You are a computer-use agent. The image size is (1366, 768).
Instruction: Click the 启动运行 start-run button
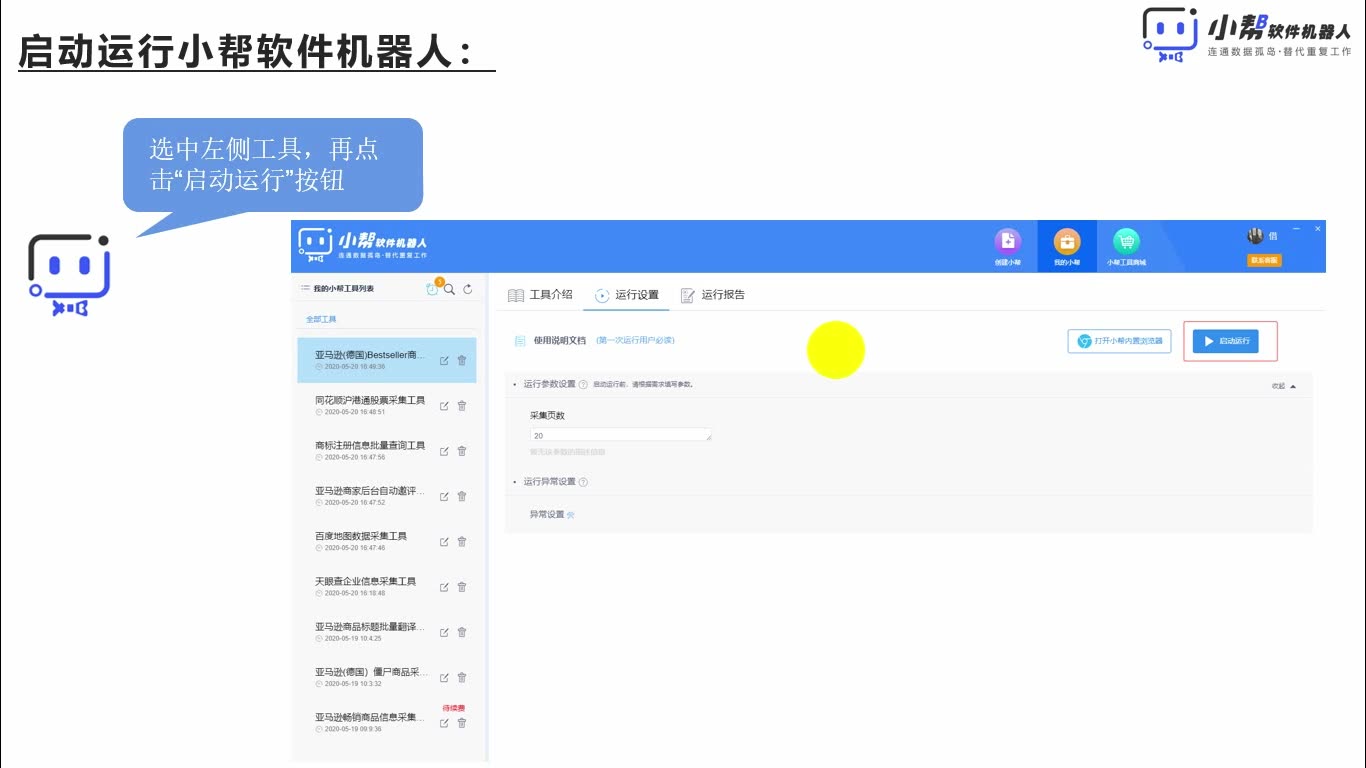tap(1226, 342)
